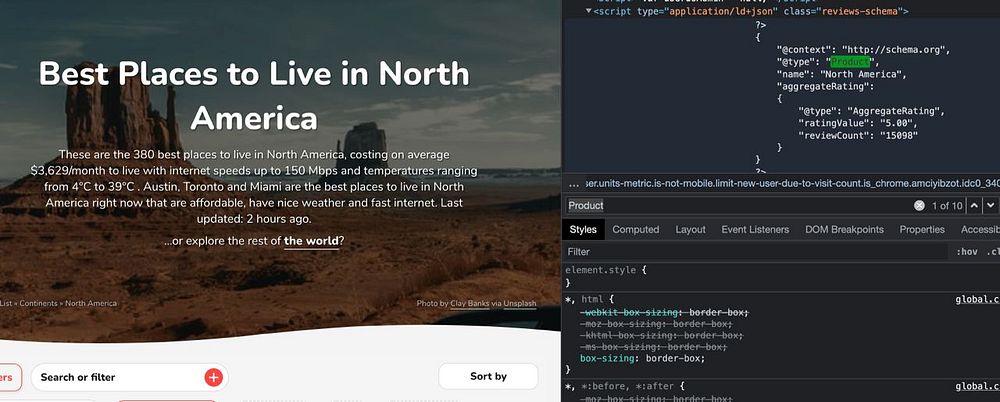The image size is (1000, 402).
Task: Click the '1 of 10' match counter
Action: pyautogui.click(x=947, y=205)
